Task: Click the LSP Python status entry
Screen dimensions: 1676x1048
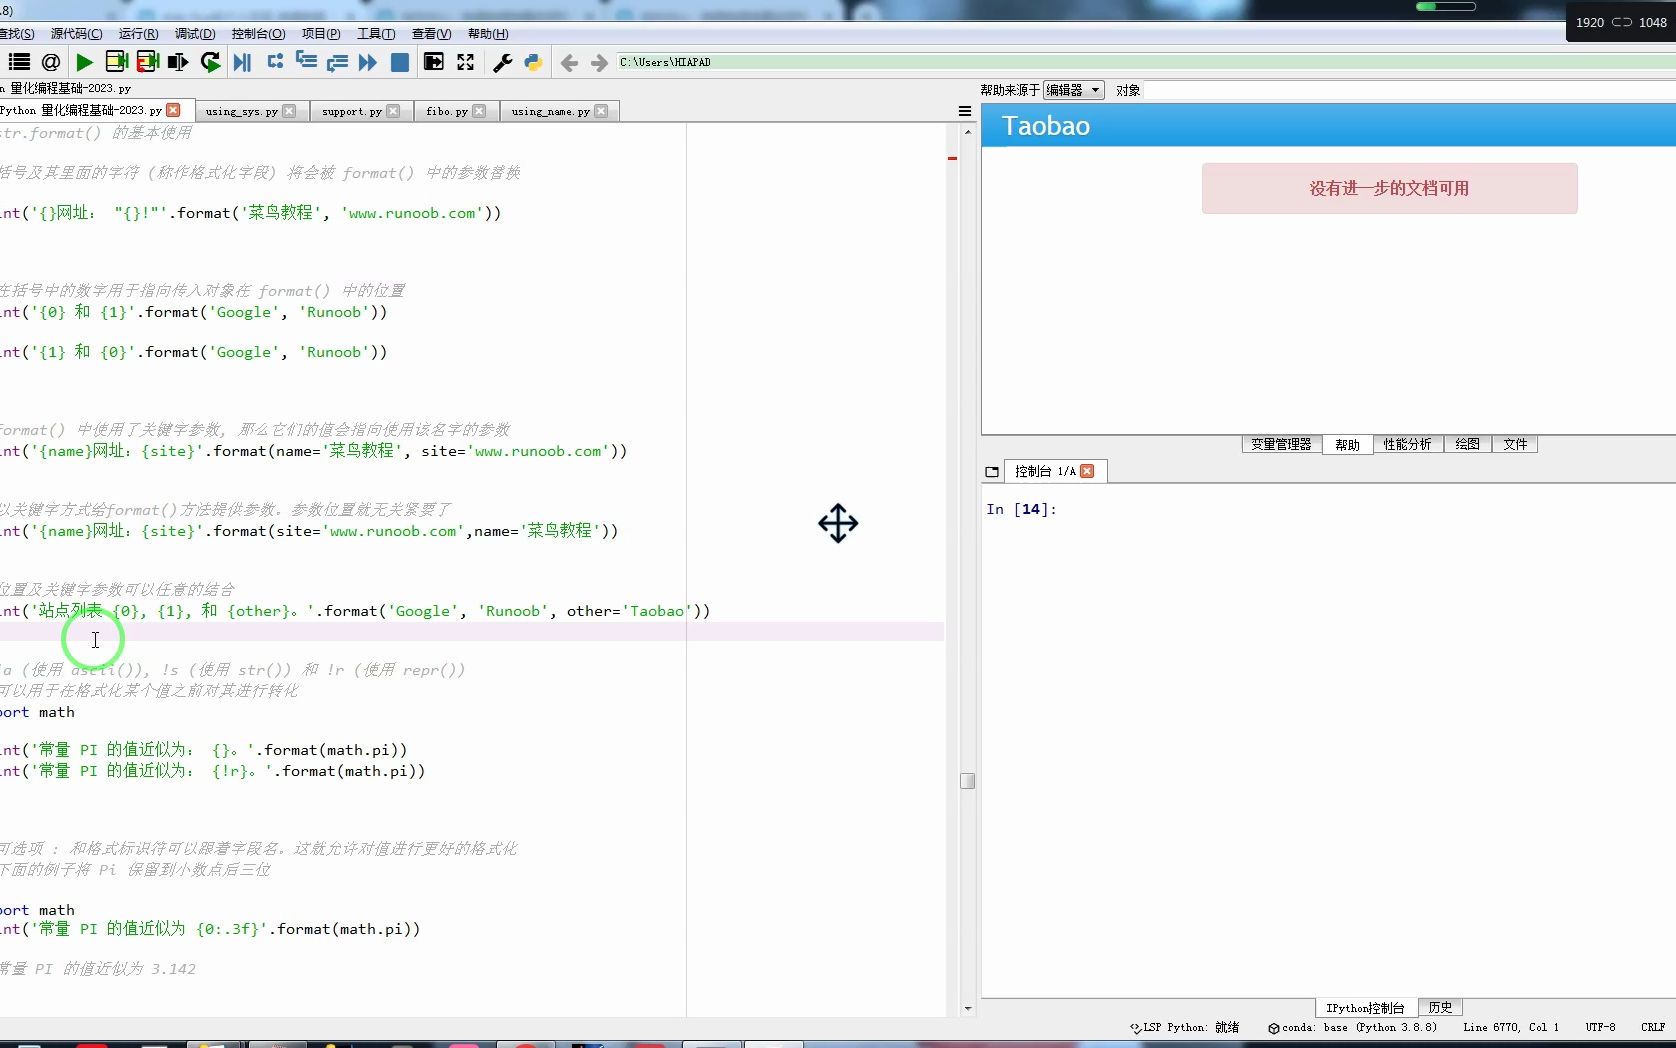Action: pyautogui.click(x=1185, y=1027)
